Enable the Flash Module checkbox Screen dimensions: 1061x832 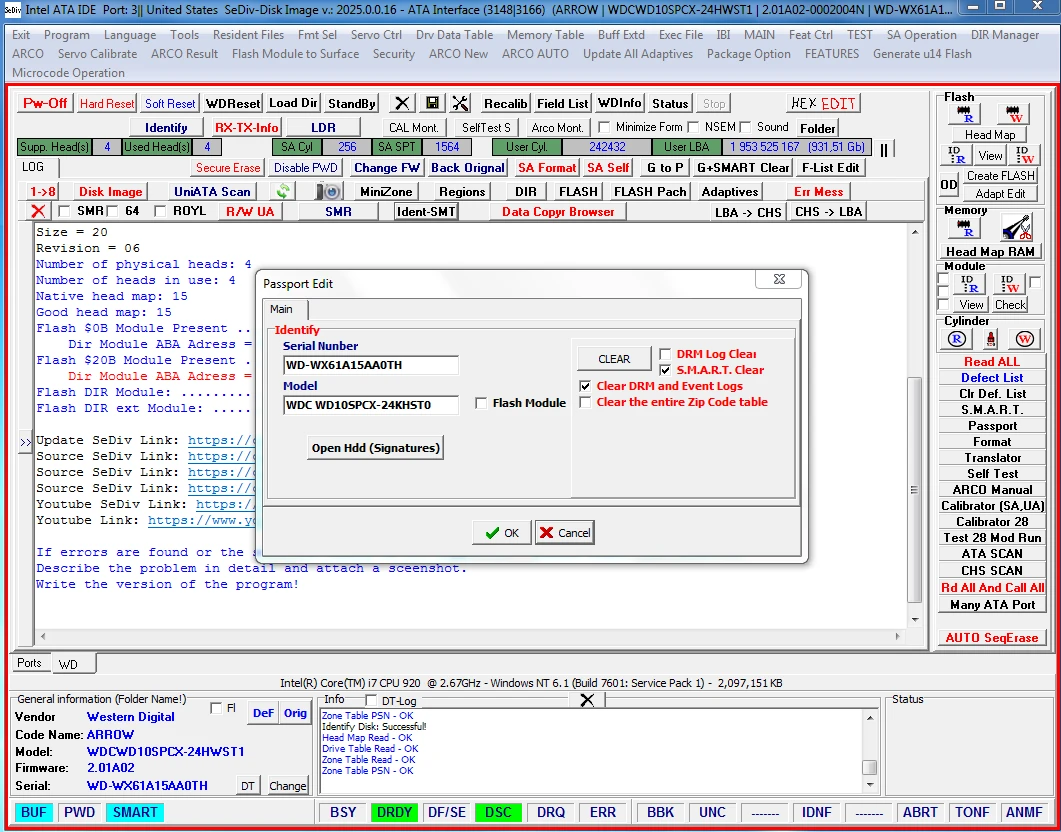pyautogui.click(x=481, y=403)
